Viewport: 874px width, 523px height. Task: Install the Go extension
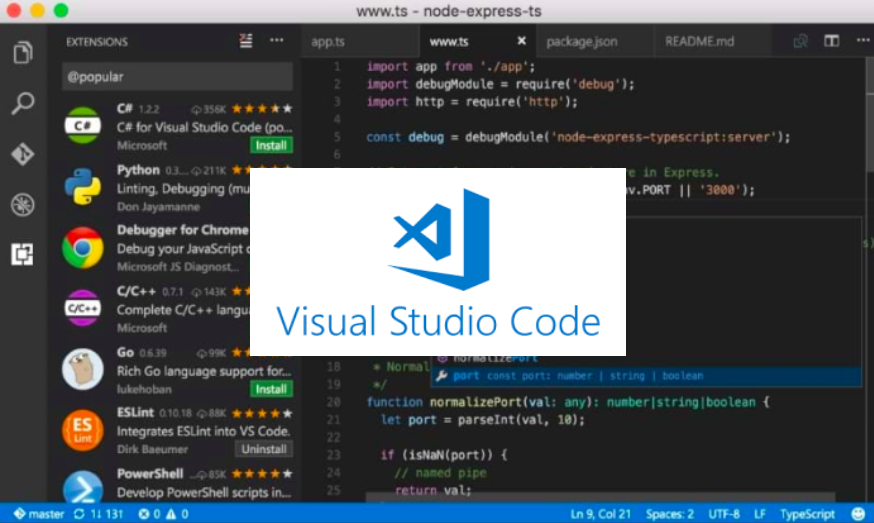pos(271,389)
